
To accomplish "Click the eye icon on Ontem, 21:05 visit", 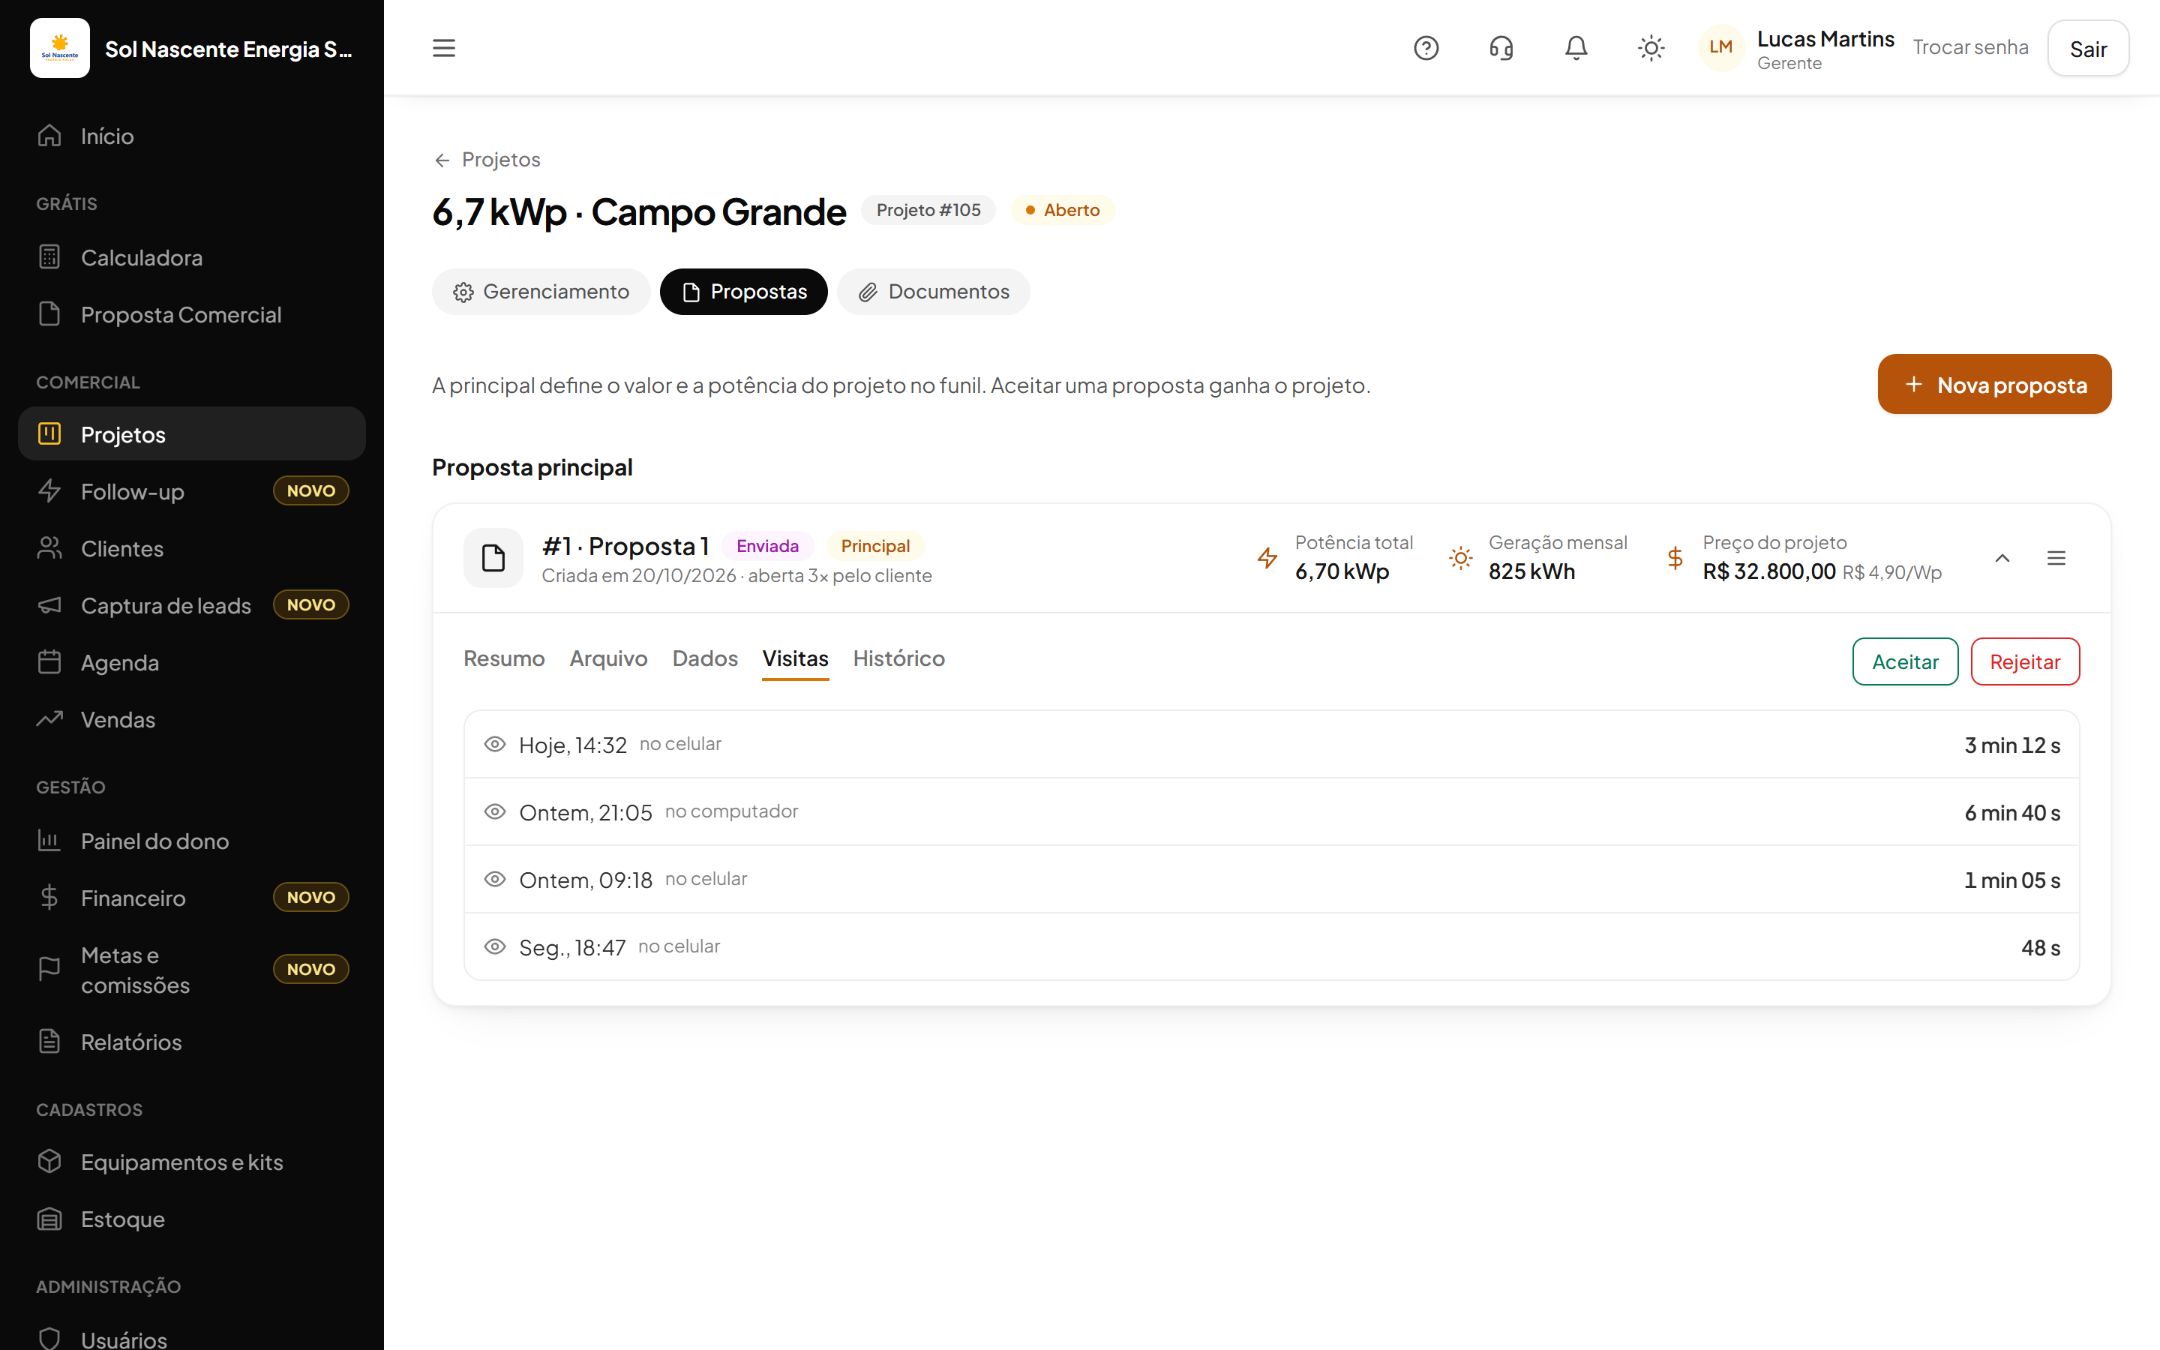I will 495,812.
